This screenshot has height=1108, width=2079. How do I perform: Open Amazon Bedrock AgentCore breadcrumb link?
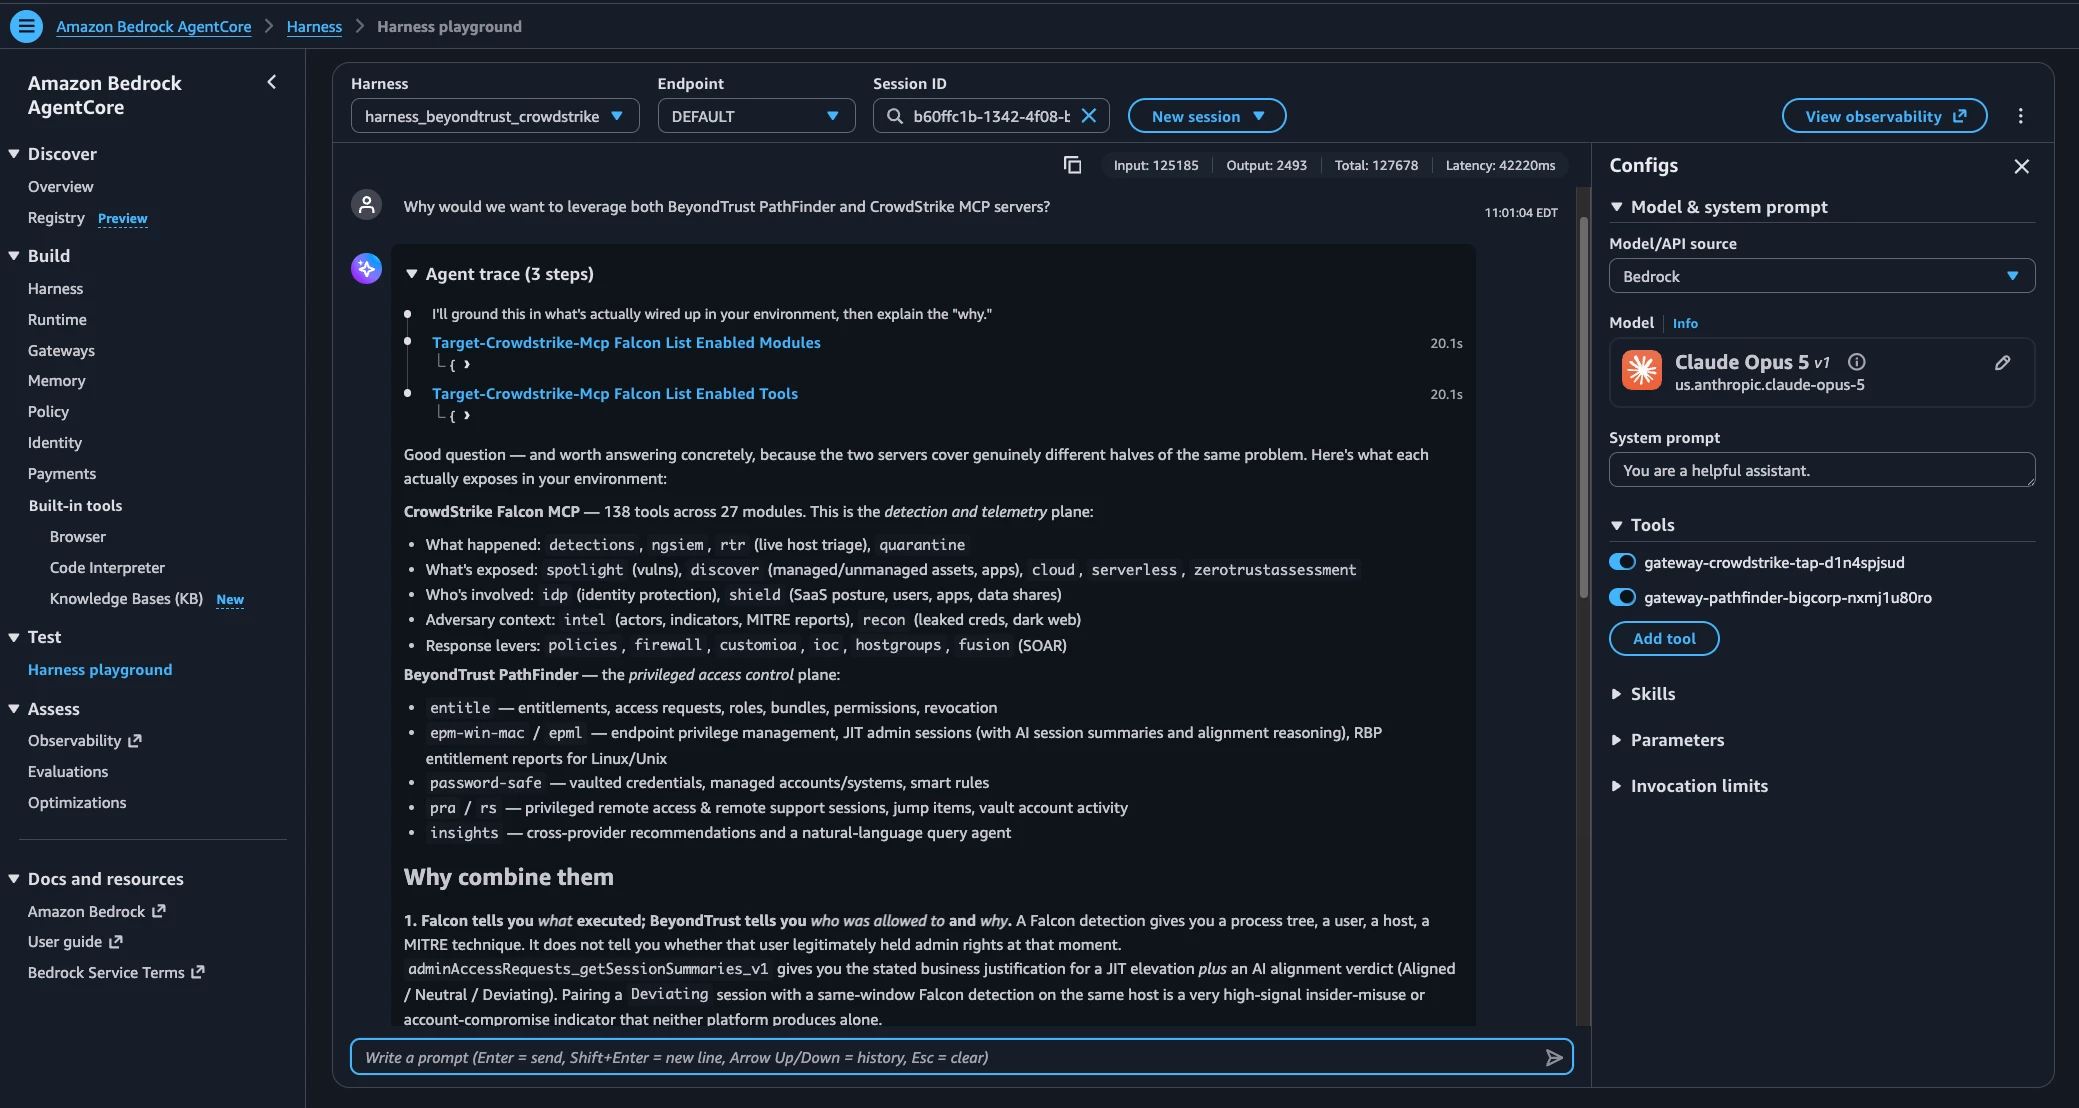[x=154, y=27]
